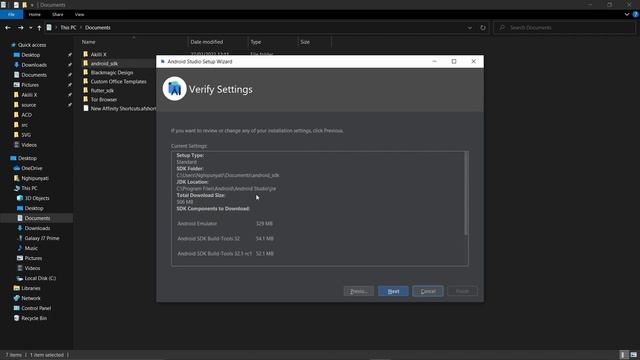640x360 pixels.
Task: Switch to details view icon in status bar
Action: click(x=623, y=355)
